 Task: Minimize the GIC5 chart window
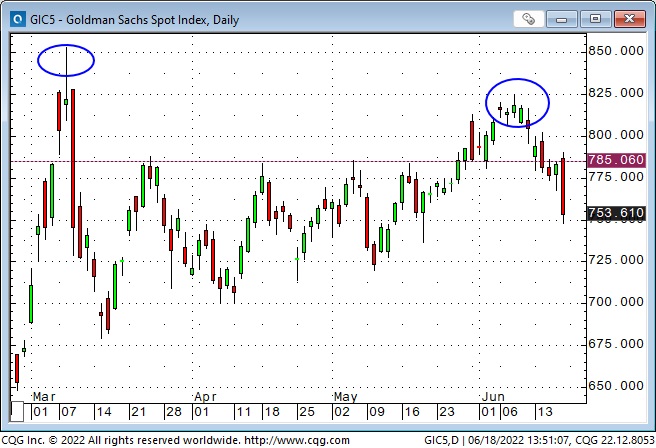[x=561, y=19]
